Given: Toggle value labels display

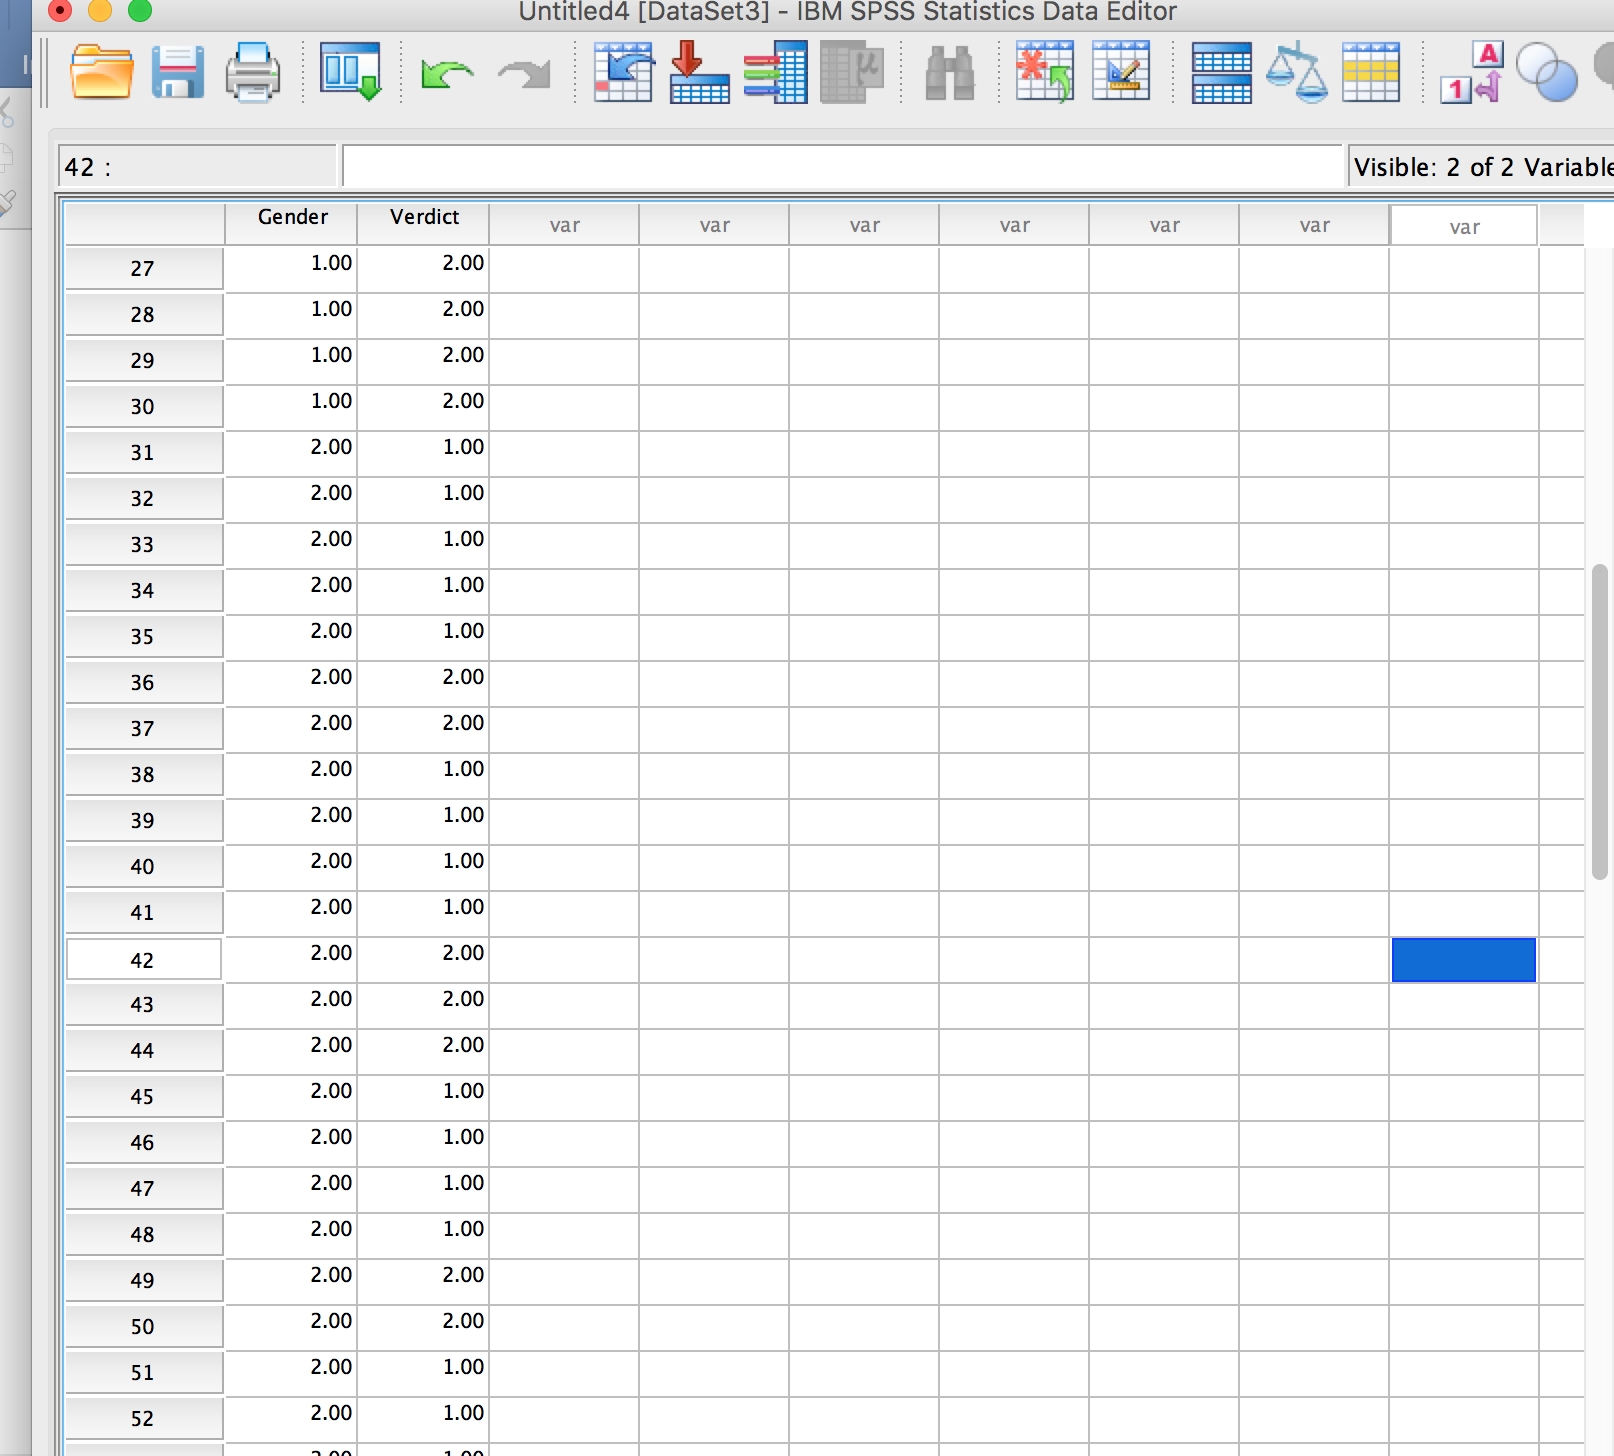Looking at the screenshot, I should point(1470,73).
